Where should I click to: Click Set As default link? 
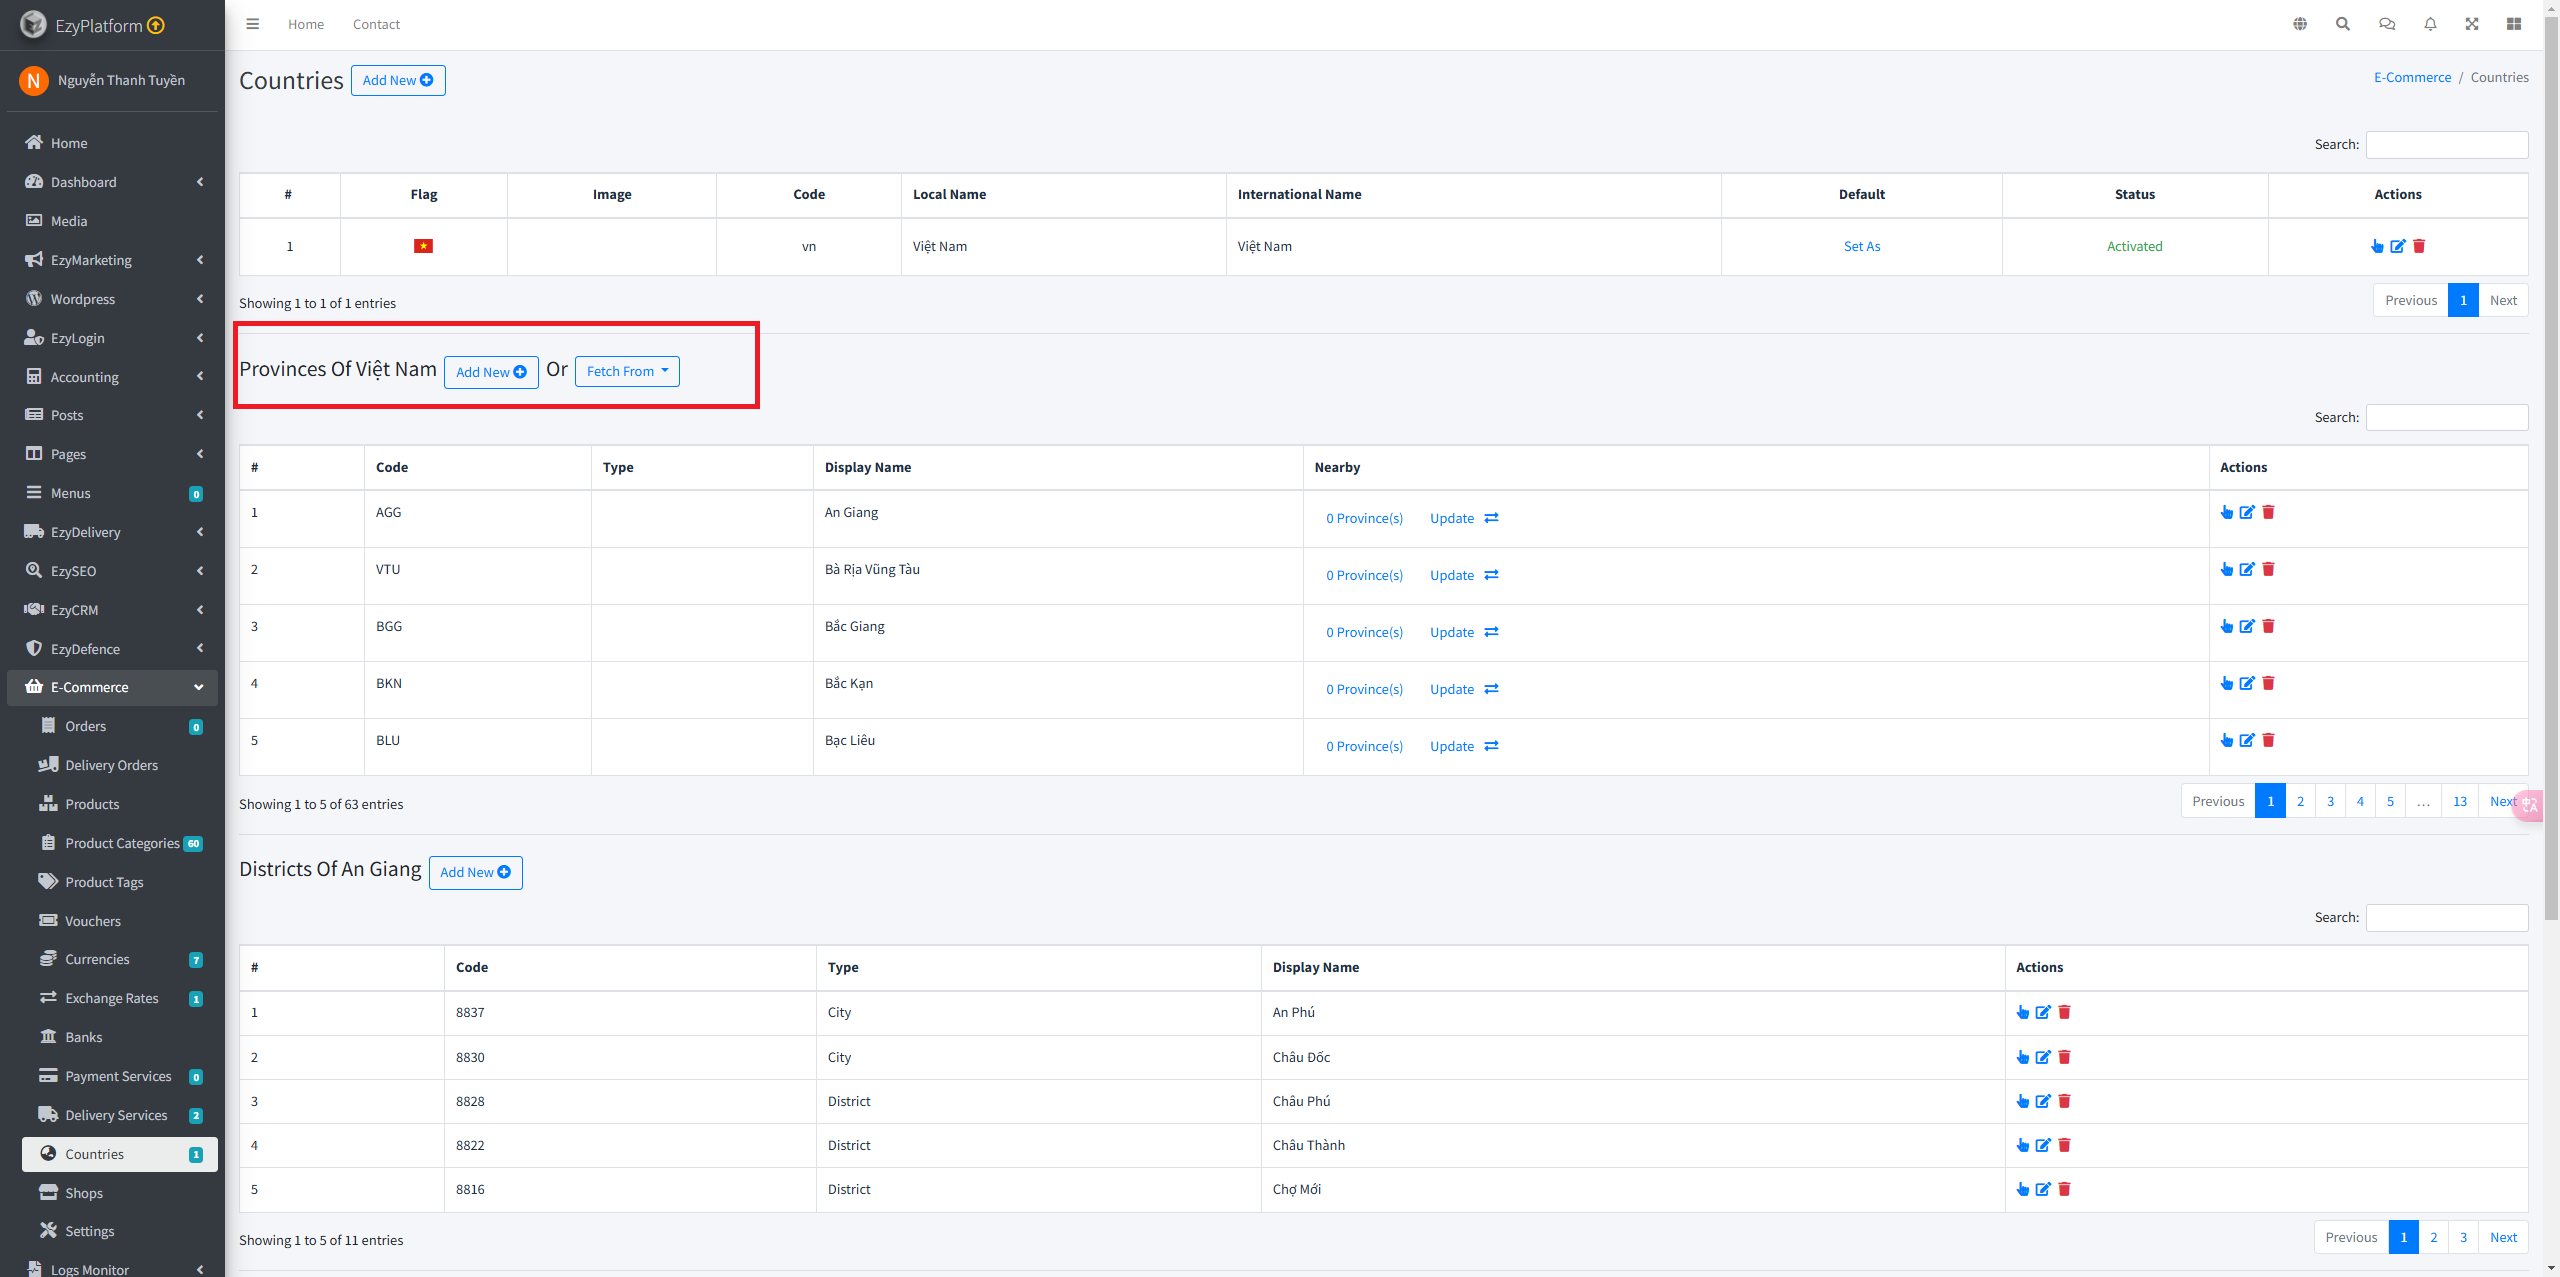point(1862,246)
